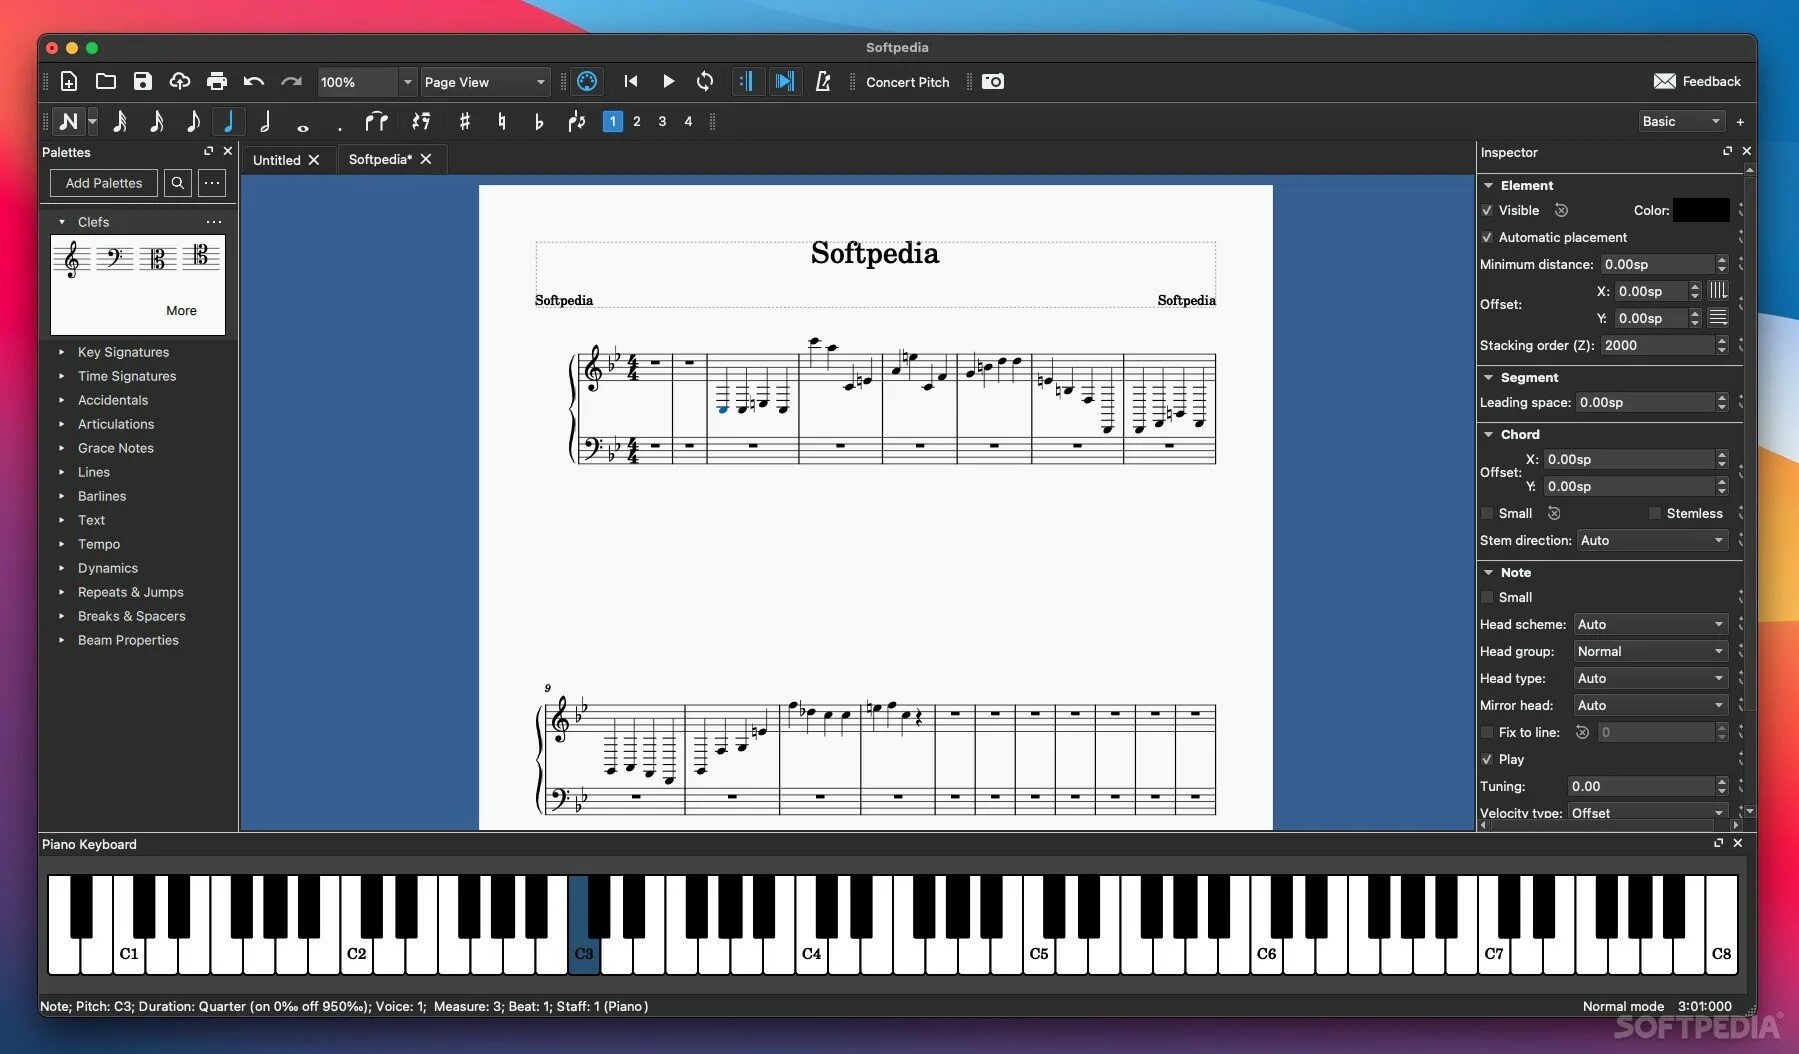
Task: Open Color swatch in Inspector
Action: (x=1701, y=210)
